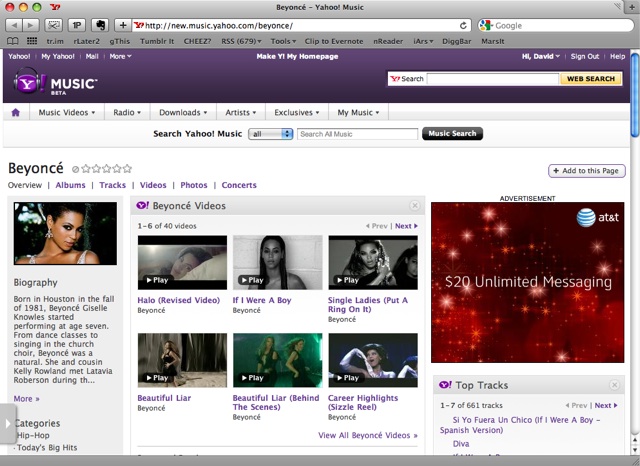640x466 pixels.
Task: Open the Clip to Evernote bookmarklet
Action: click(334, 41)
